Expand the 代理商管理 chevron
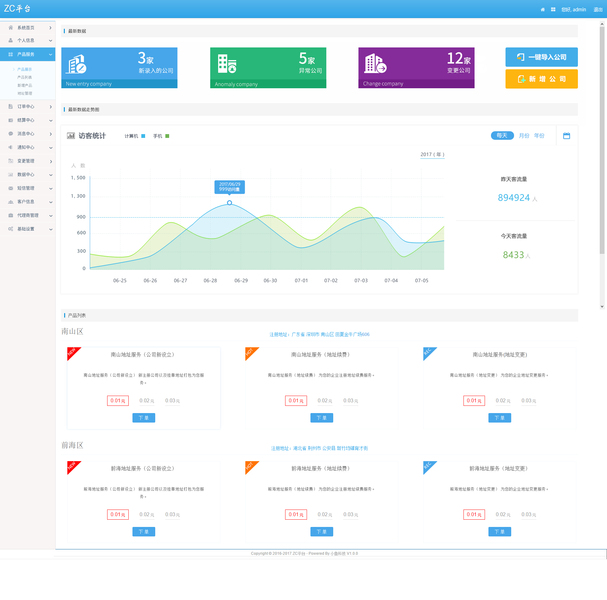The image size is (607, 600). [51, 216]
